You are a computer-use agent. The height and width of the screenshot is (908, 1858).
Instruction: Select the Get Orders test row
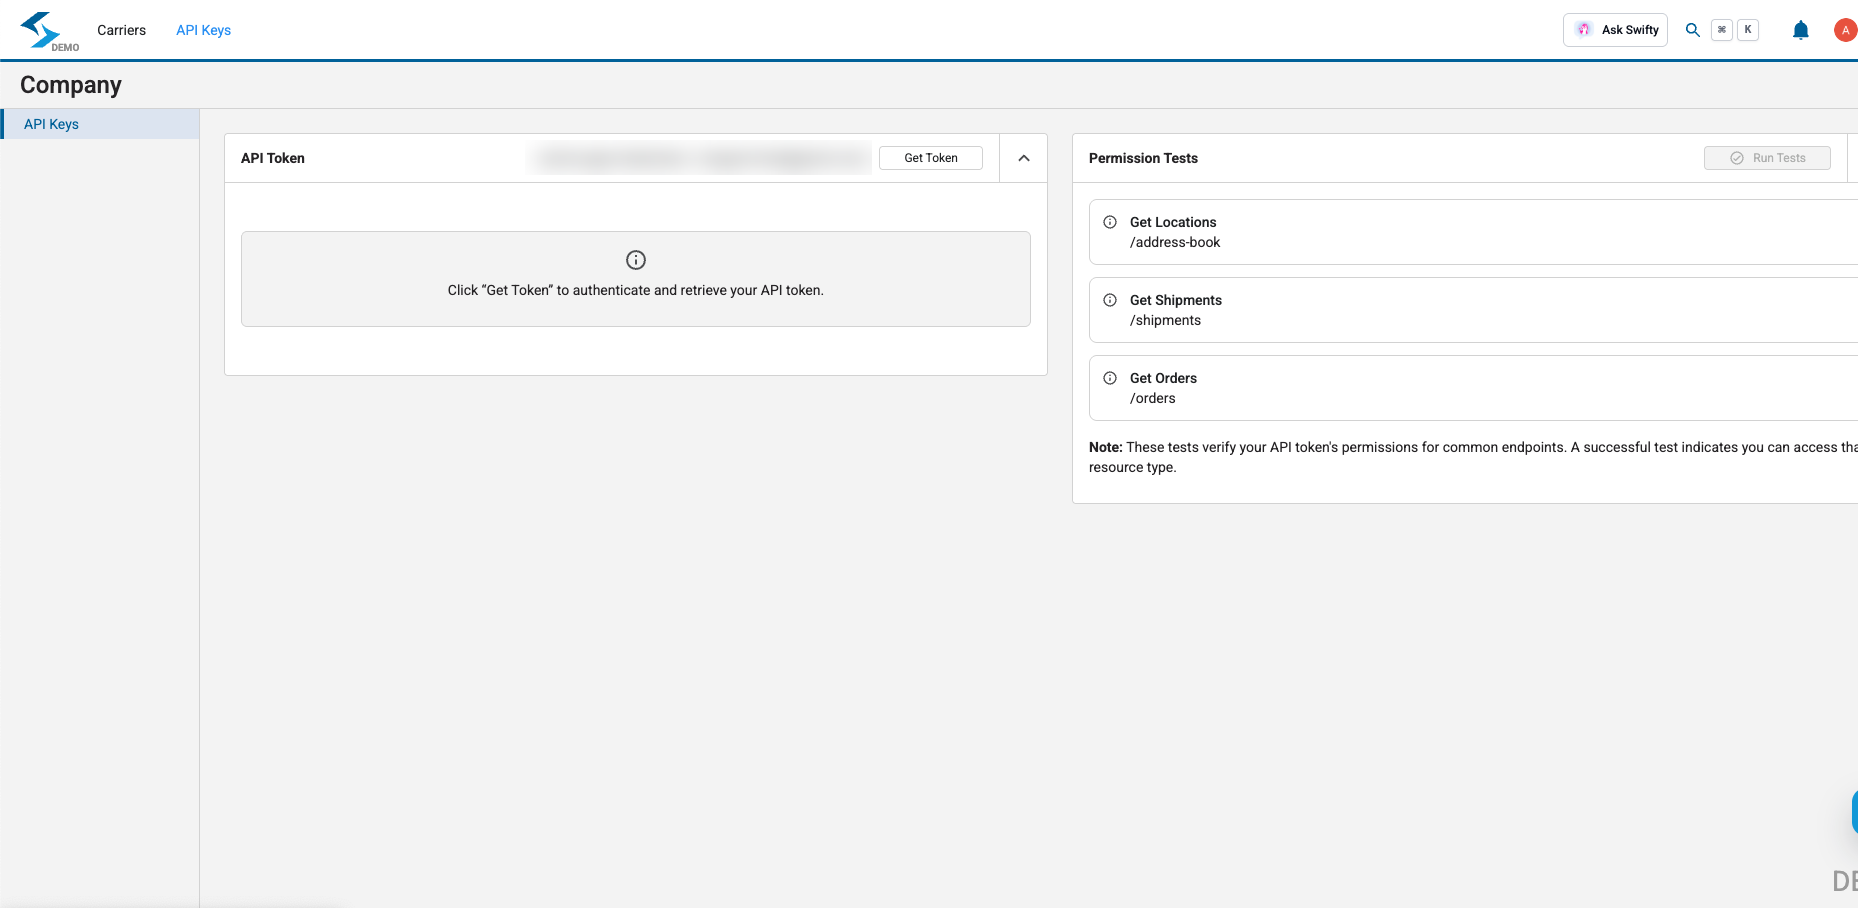point(1473,388)
